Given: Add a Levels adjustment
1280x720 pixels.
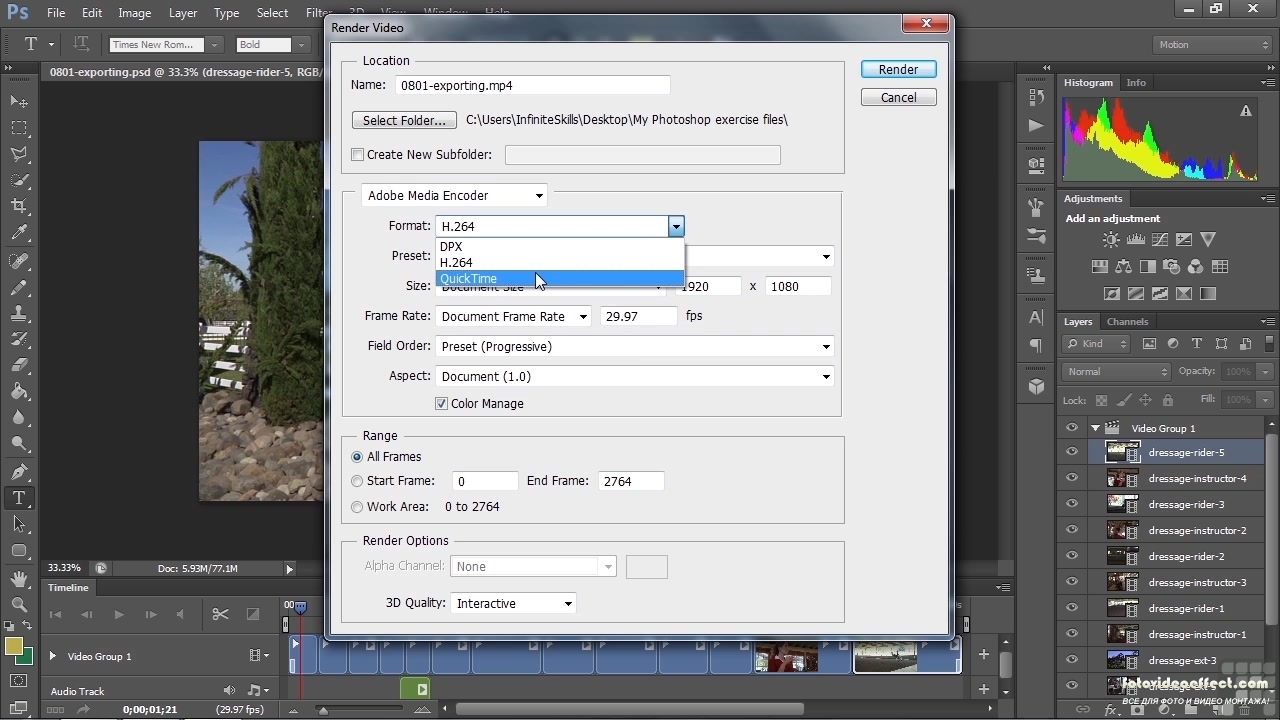Looking at the screenshot, I should (x=1136, y=240).
